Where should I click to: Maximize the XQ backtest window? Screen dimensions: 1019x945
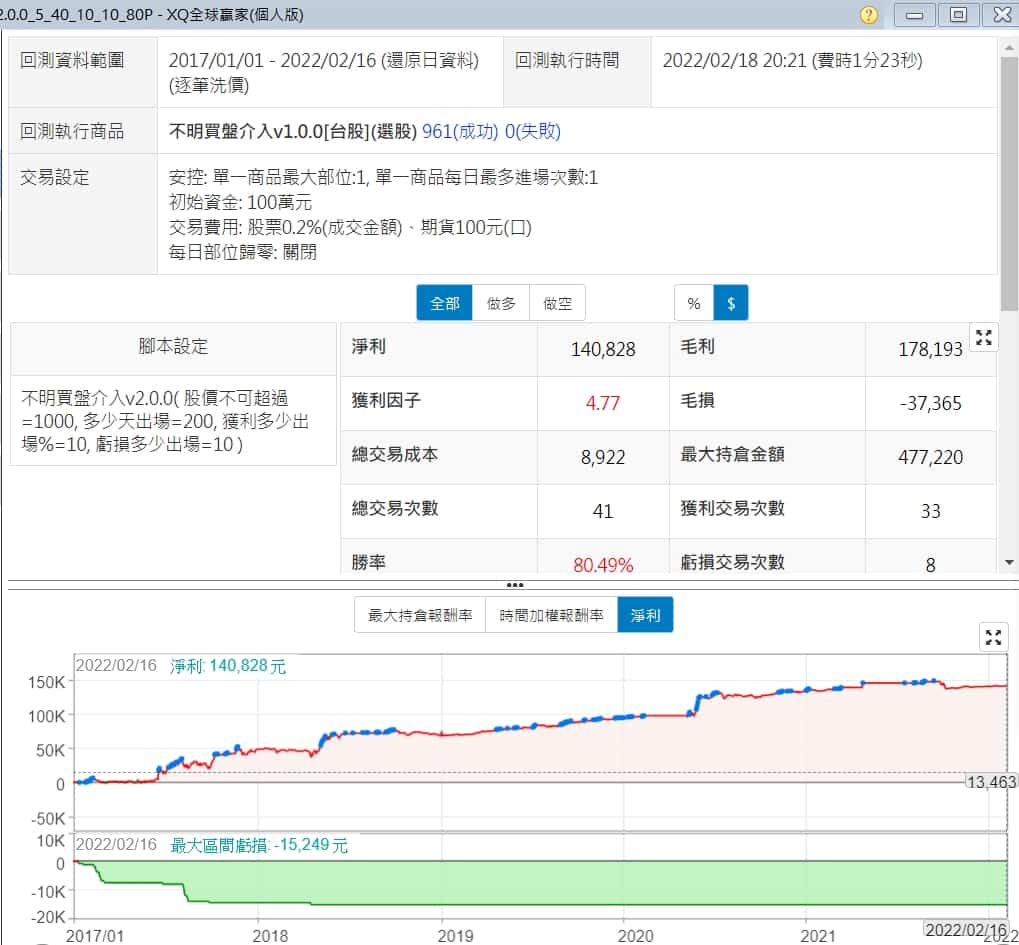click(x=958, y=14)
